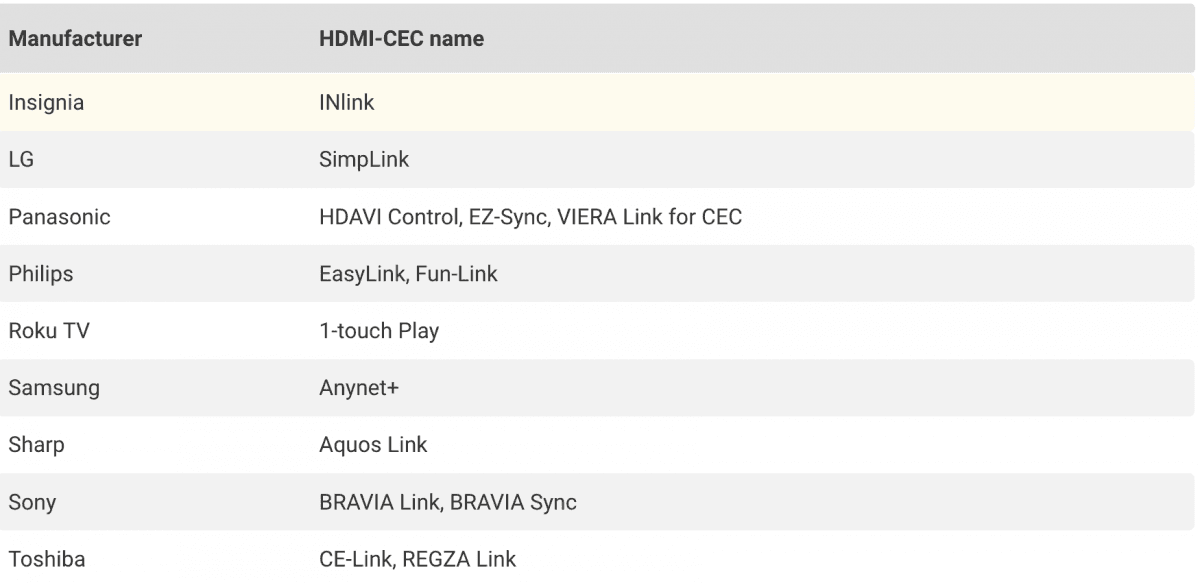Select the Philips manufacturer cell

coord(41,273)
